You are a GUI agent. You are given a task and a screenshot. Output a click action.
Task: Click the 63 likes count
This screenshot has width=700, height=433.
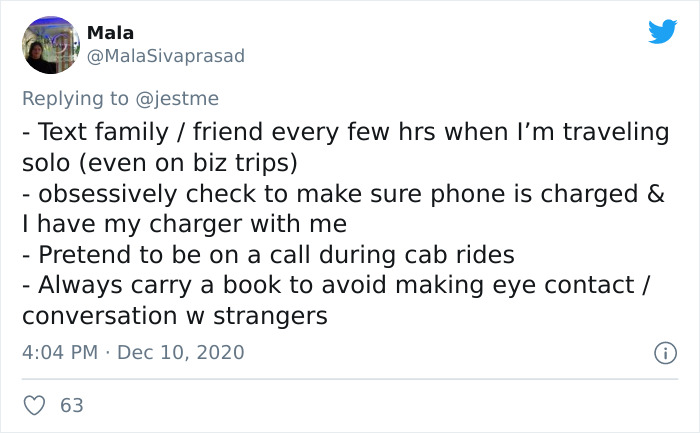(72, 405)
